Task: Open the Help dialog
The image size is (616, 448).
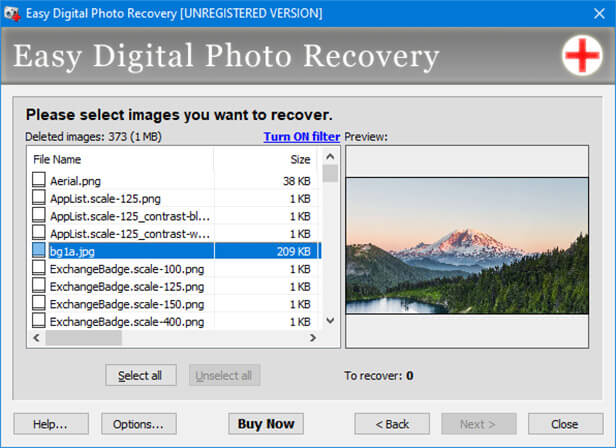Action: click(51, 424)
